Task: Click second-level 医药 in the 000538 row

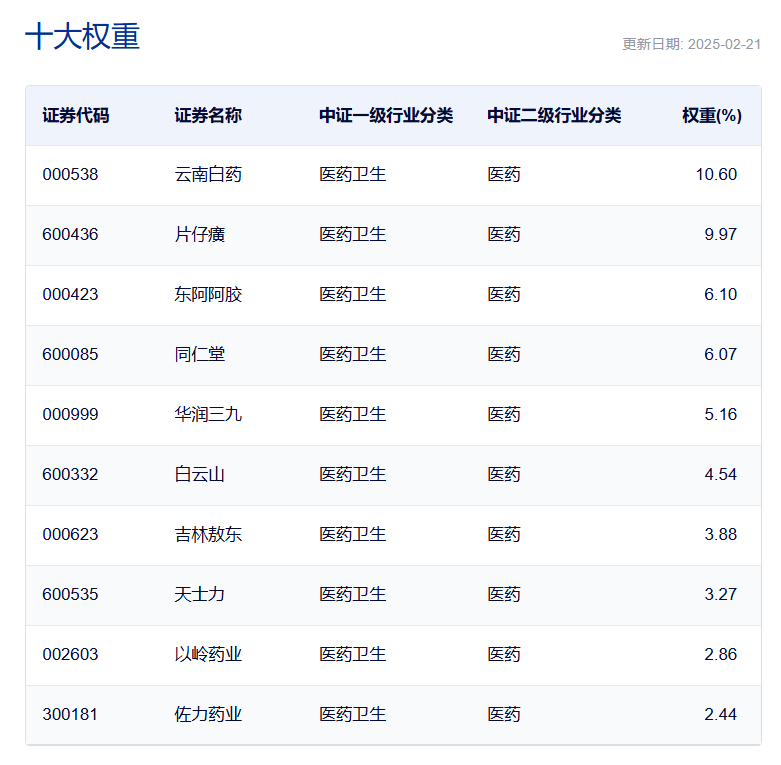Action: pos(504,175)
